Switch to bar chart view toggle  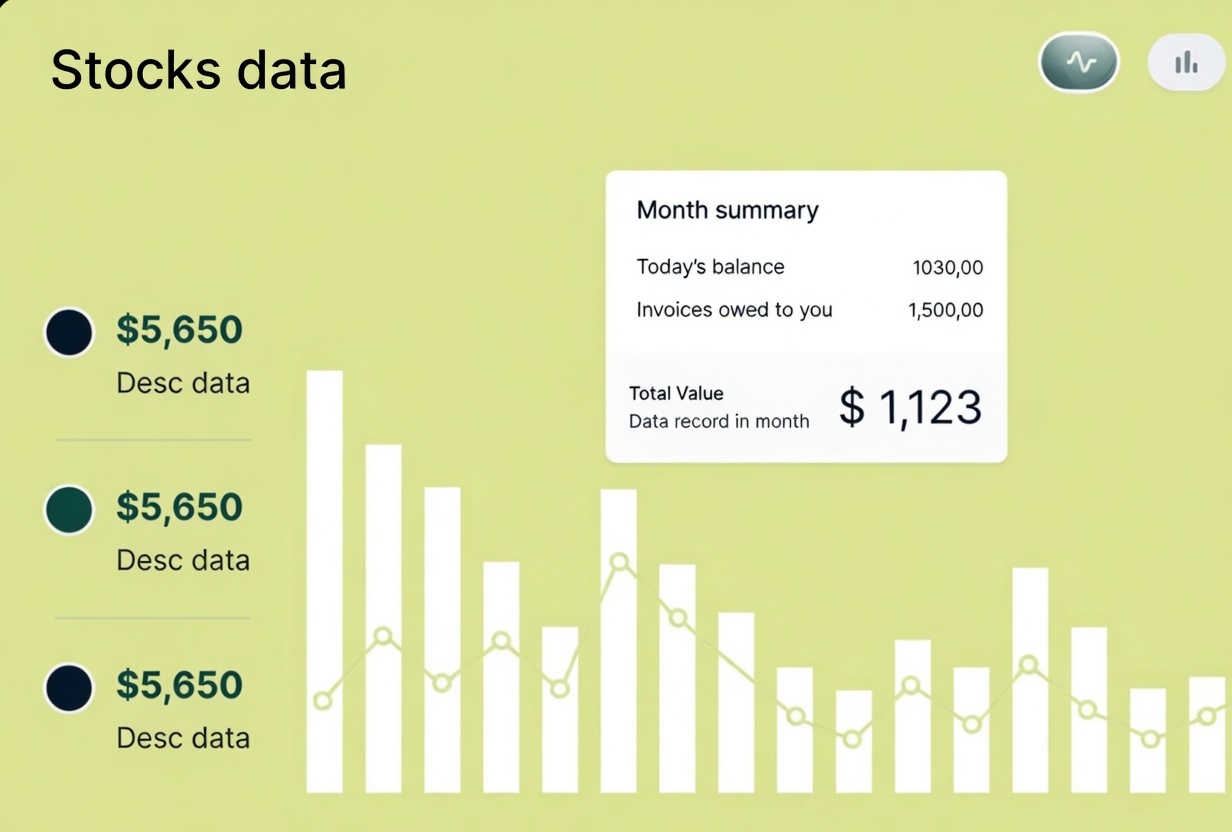[x=1186, y=64]
